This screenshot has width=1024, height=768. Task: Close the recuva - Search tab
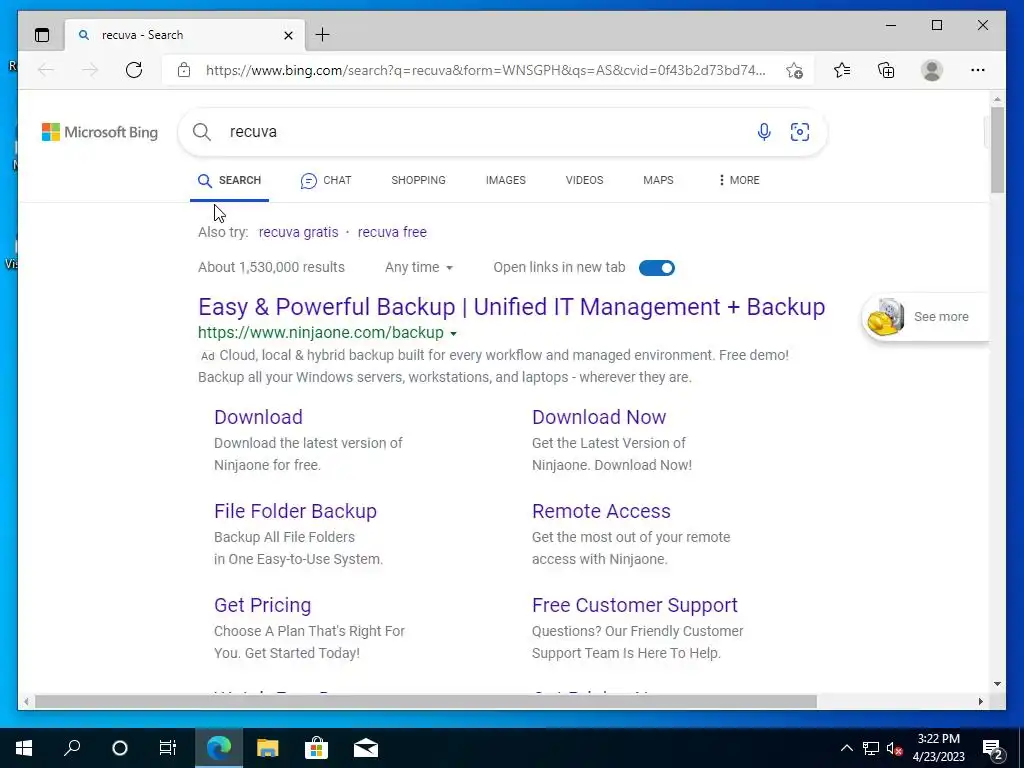point(288,35)
